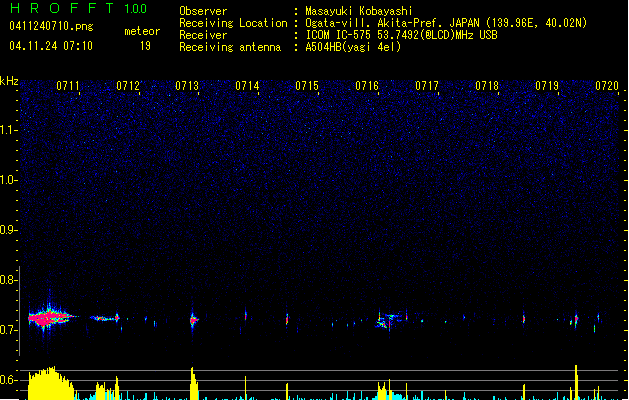
Task: Click the Receiving Location field label
Action: [233, 23]
